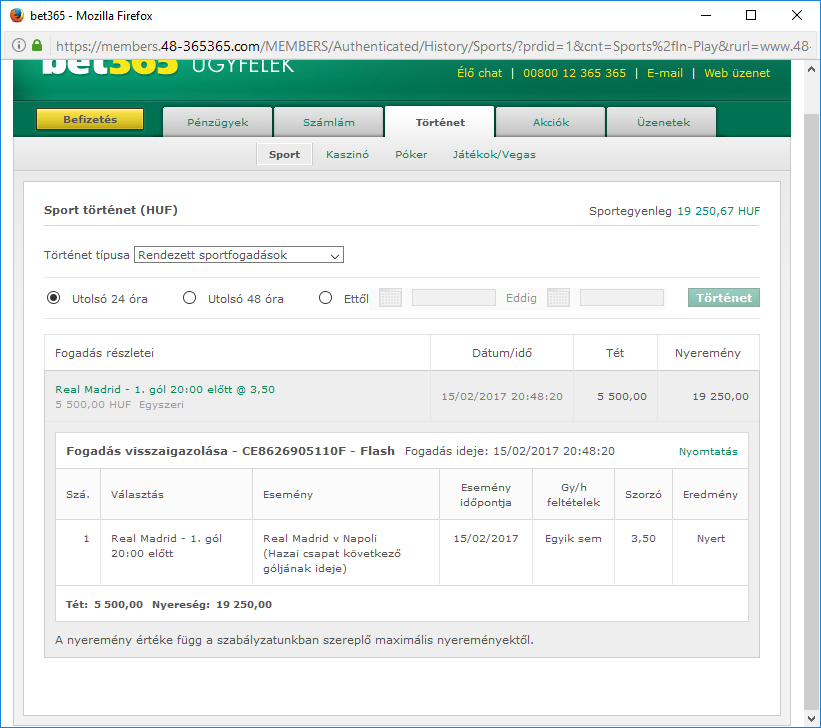Click the Nyomtatás print link

pos(708,451)
